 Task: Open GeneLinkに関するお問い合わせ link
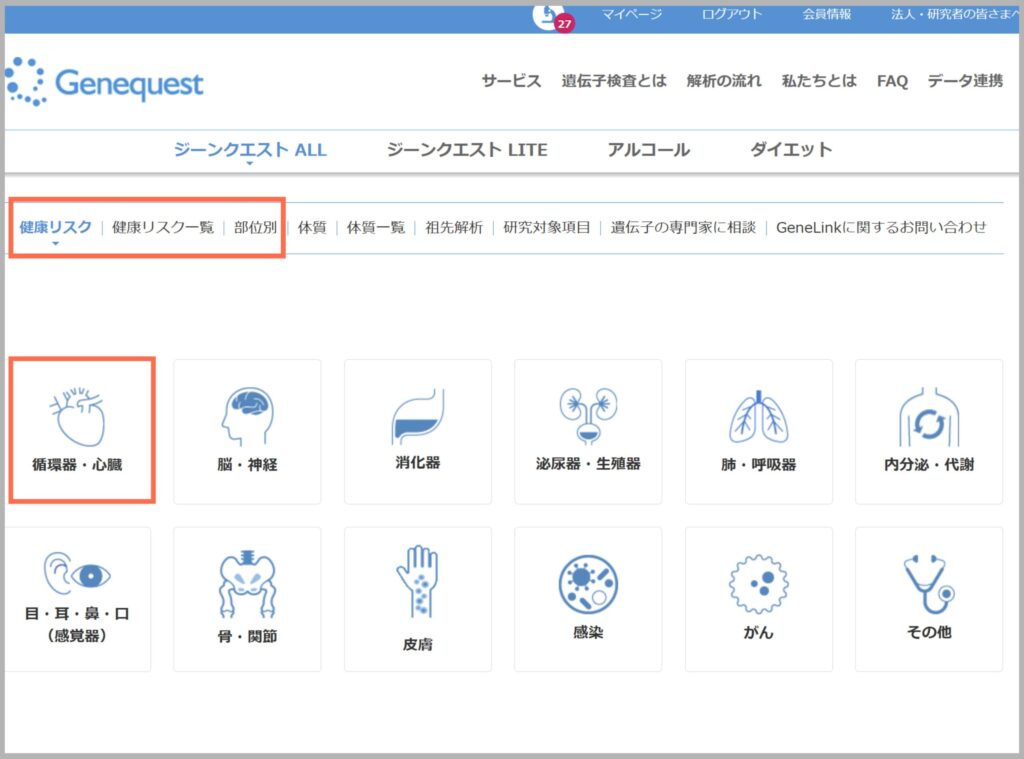point(881,227)
